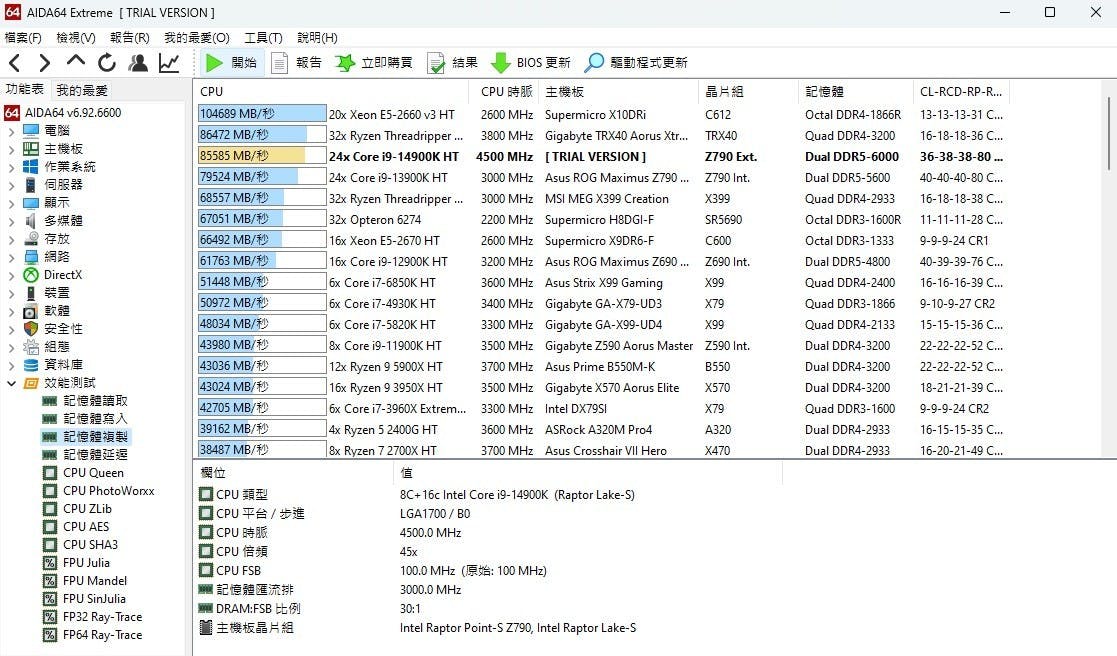This screenshot has width=1117, height=656.
Task: Click 驅動程式更新 driver update button
Action: click(x=635, y=63)
